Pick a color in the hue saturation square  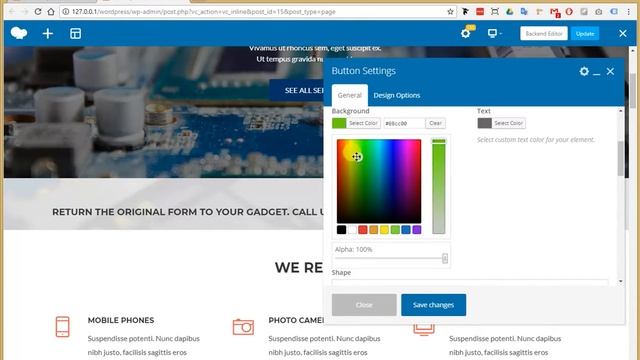[x=379, y=181]
